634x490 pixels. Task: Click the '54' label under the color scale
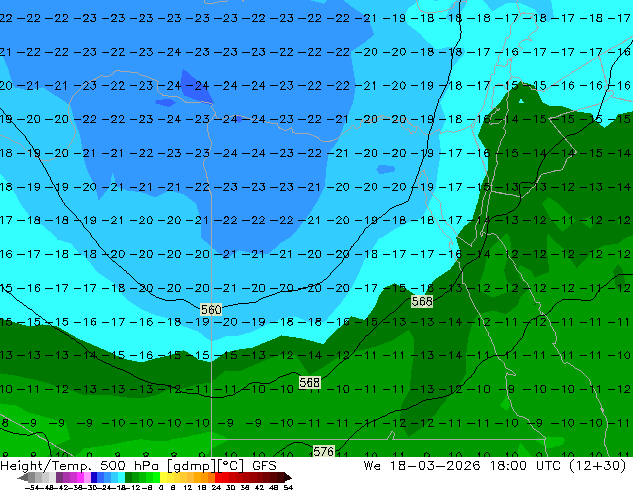pyautogui.click(x=287, y=487)
